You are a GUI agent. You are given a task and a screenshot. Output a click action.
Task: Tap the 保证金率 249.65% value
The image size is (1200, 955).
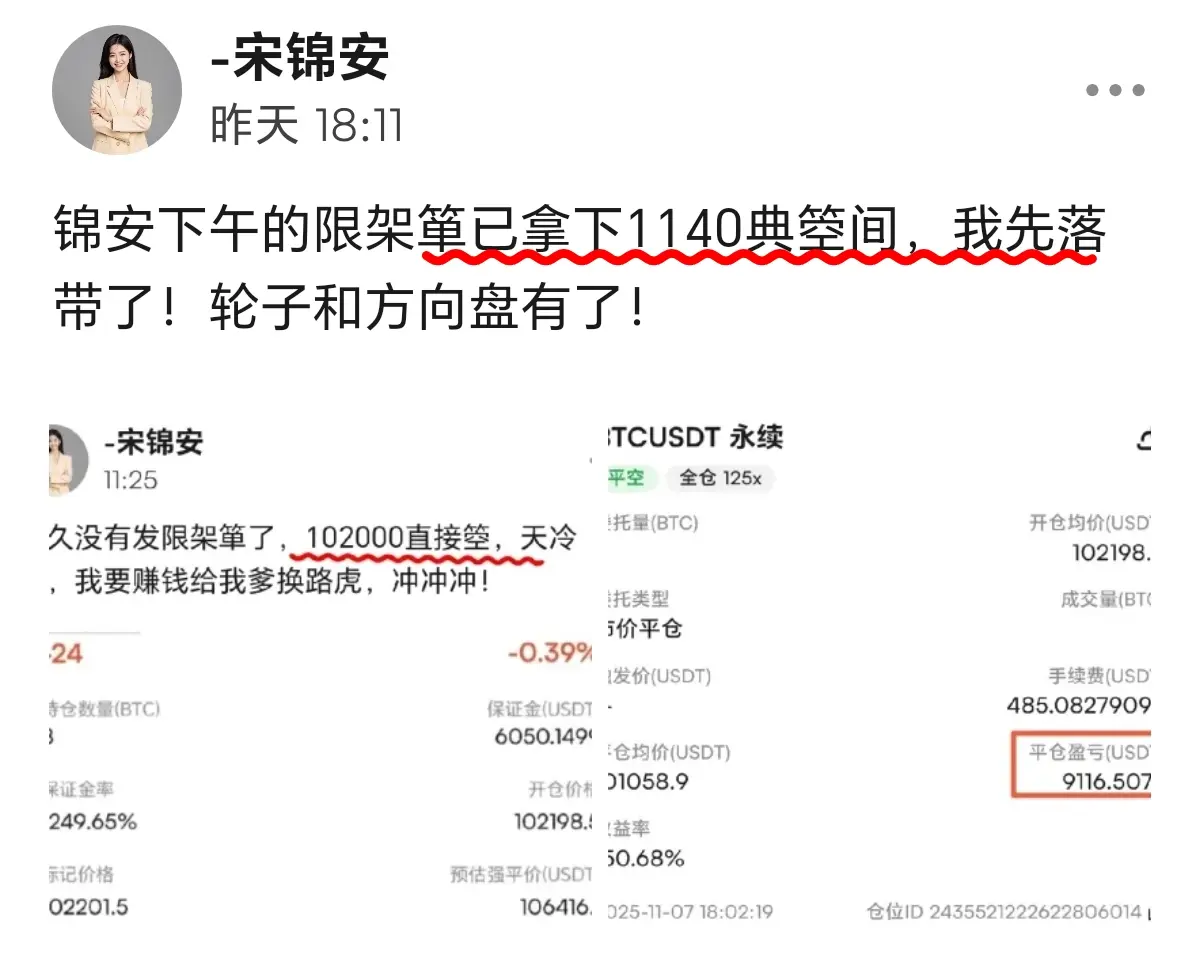(93, 822)
